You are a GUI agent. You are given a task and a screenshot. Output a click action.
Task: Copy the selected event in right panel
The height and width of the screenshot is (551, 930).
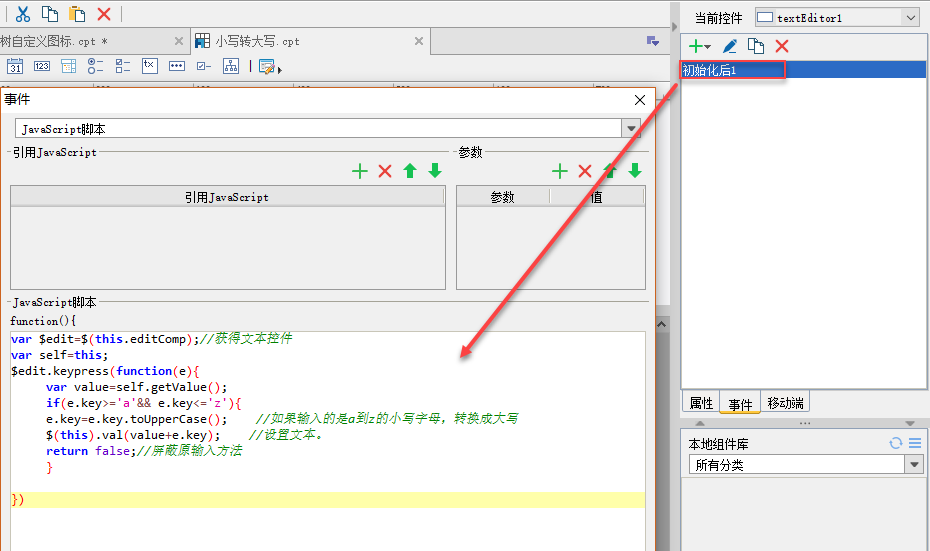click(756, 46)
